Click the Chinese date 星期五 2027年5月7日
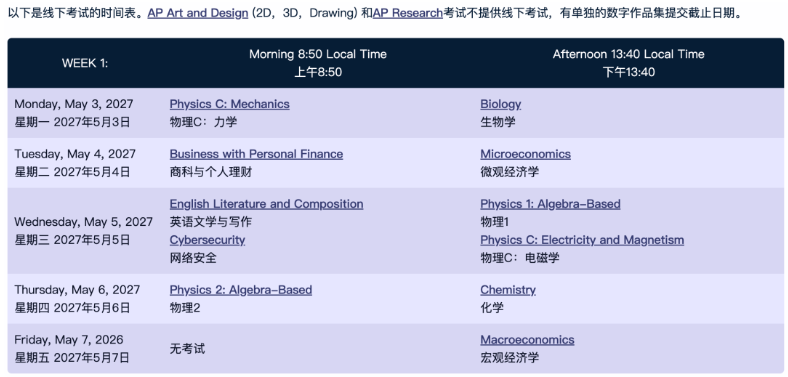Viewport: 788px width, 377px height. click(x=72, y=358)
